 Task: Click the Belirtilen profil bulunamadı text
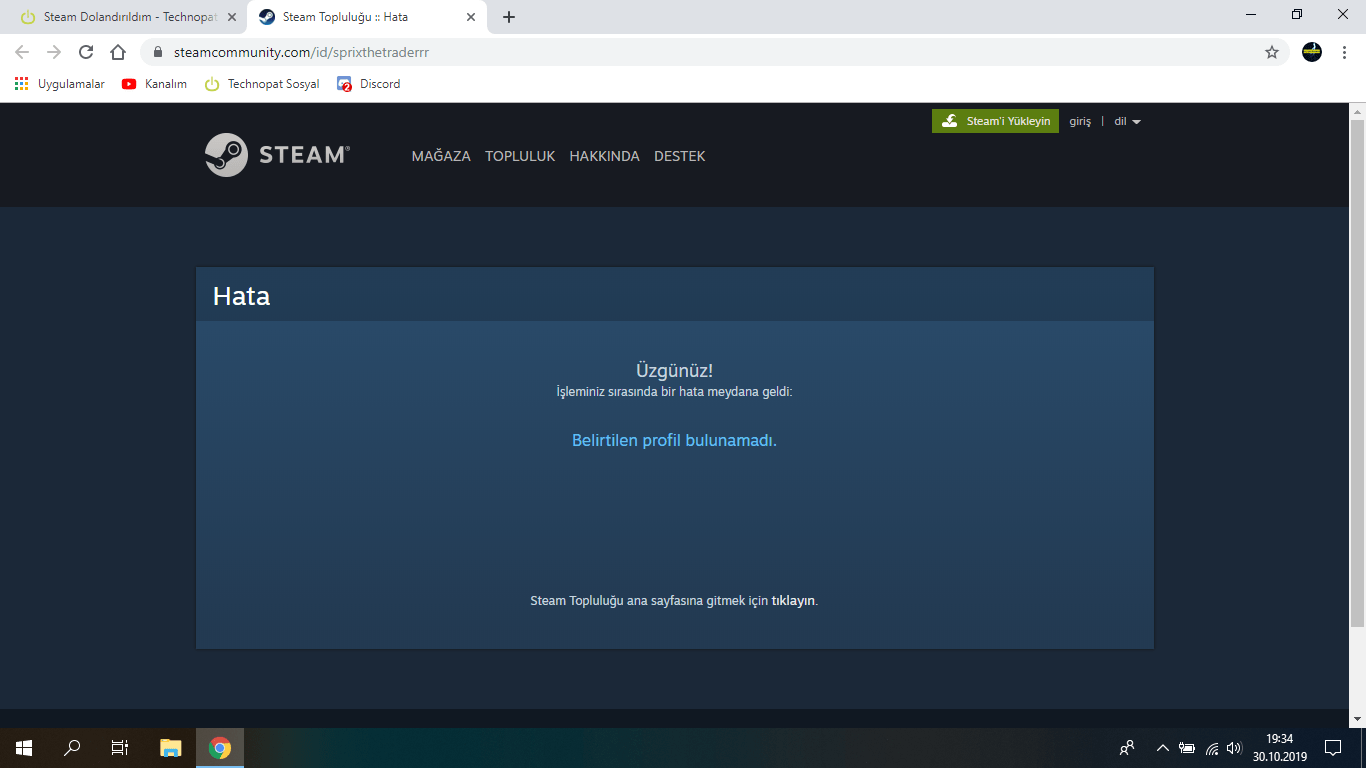pyautogui.click(x=674, y=440)
